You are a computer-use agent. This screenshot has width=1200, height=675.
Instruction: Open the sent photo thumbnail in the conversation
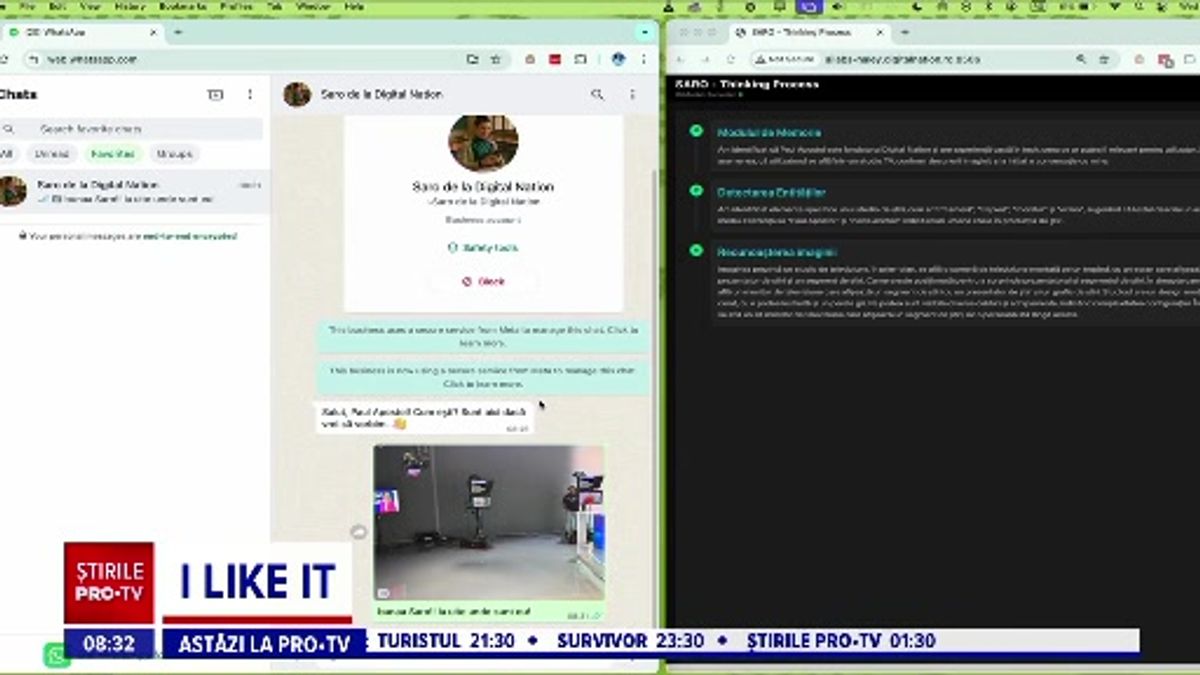pyautogui.click(x=490, y=520)
